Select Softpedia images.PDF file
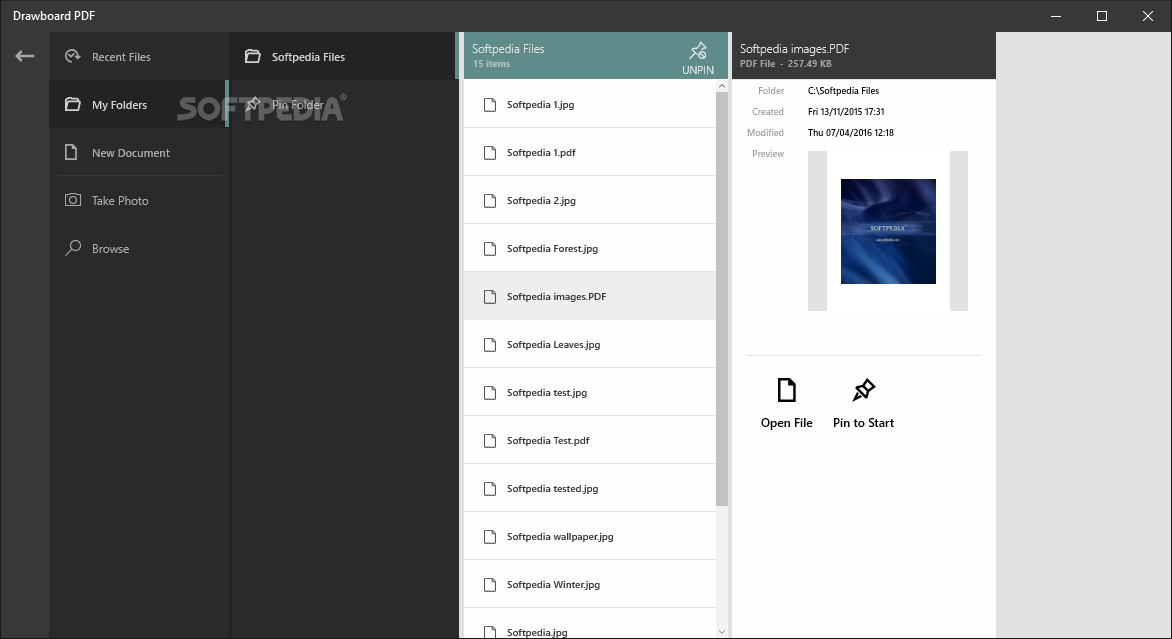The image size is (1172, 639). (x=590, y=296)
